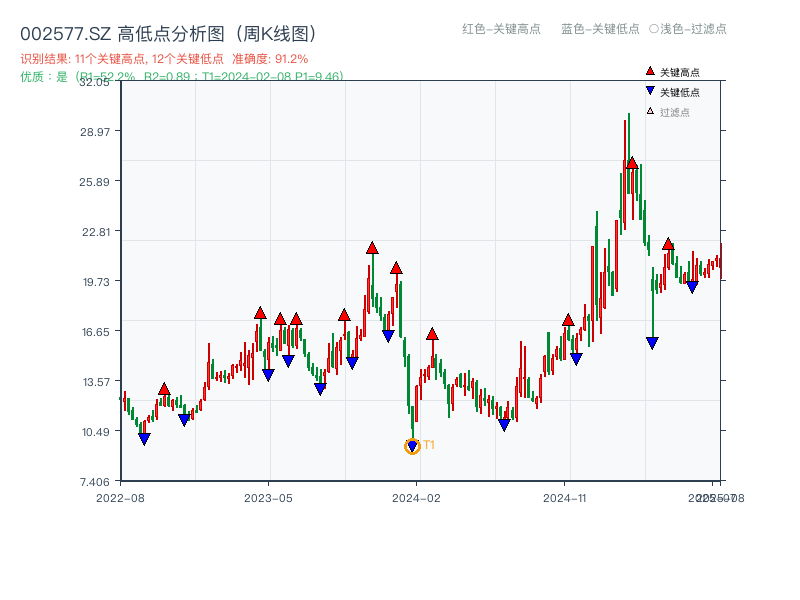This screenshot has height=600, width=800.
Task: Click the left of the twin red markers after 2023-05
Action: pyautogui.click(x=280, y=319)
